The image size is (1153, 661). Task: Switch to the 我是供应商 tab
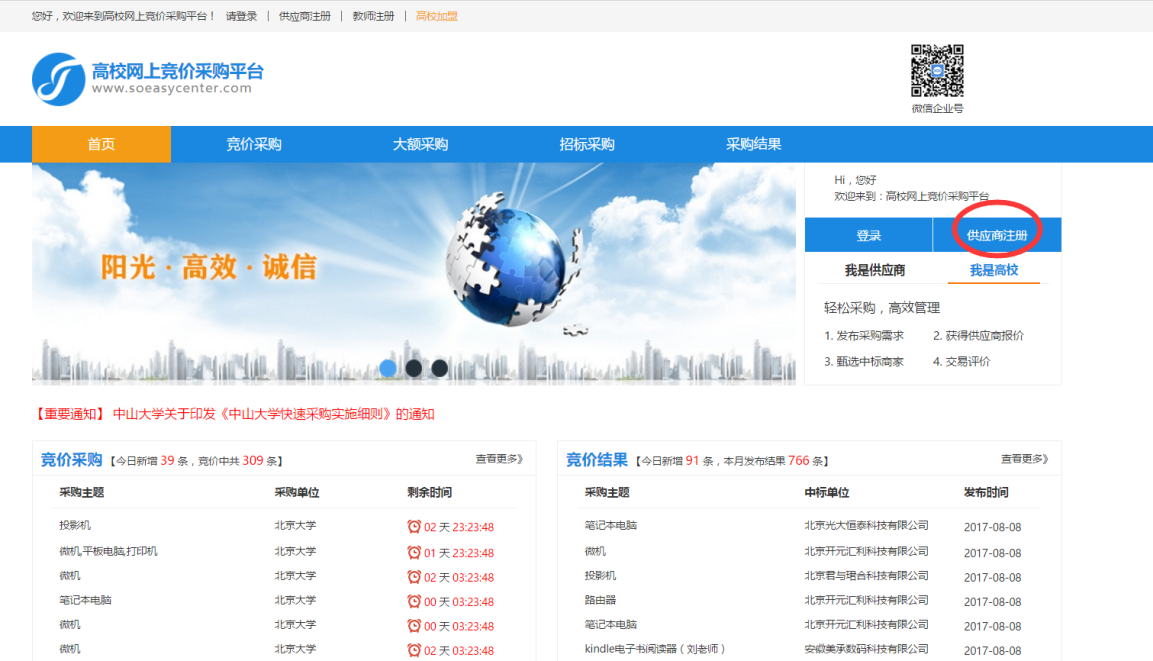(874, 271)
